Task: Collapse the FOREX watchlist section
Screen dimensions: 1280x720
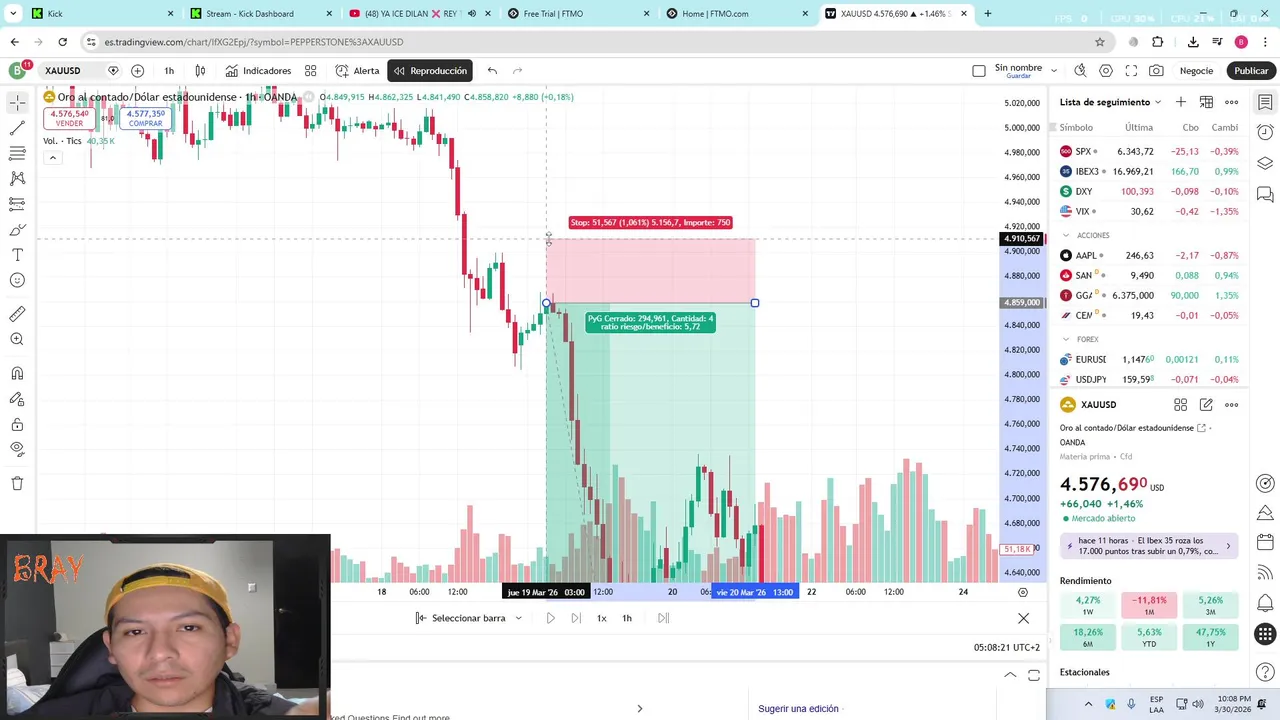Action: coord(1066,339)
